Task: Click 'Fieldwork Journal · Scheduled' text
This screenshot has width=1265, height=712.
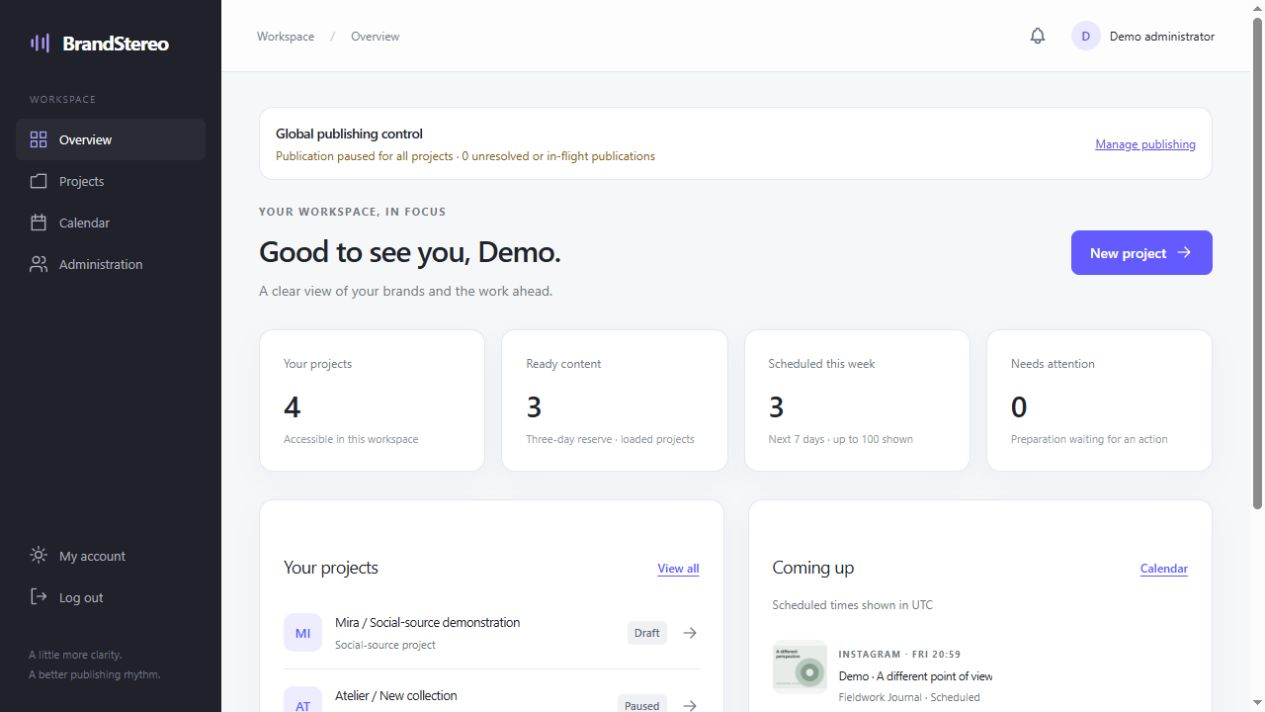Action: (x=909, y=697)
